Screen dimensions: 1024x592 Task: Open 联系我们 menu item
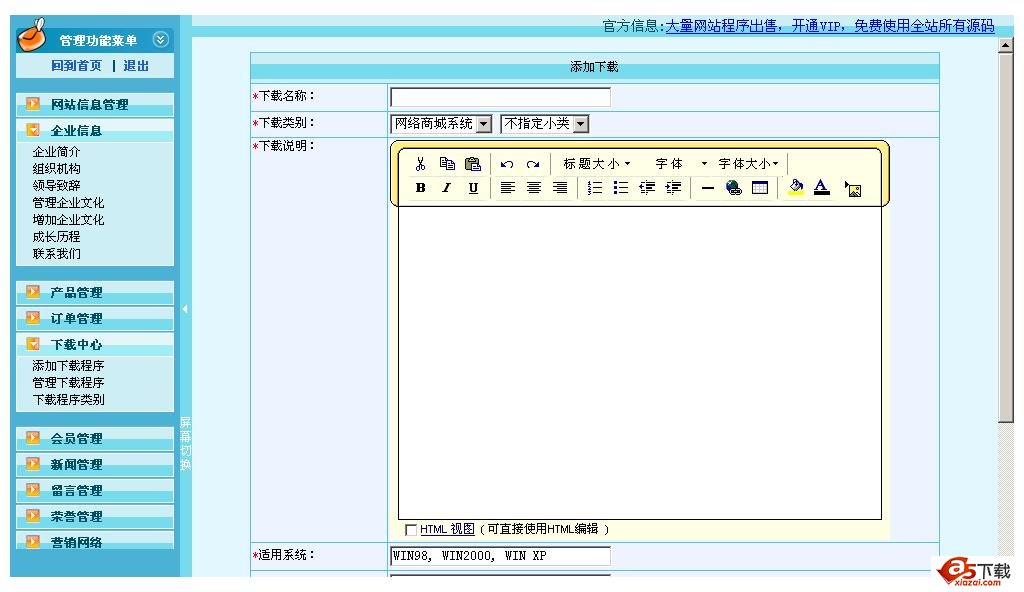tap(56, 254)
